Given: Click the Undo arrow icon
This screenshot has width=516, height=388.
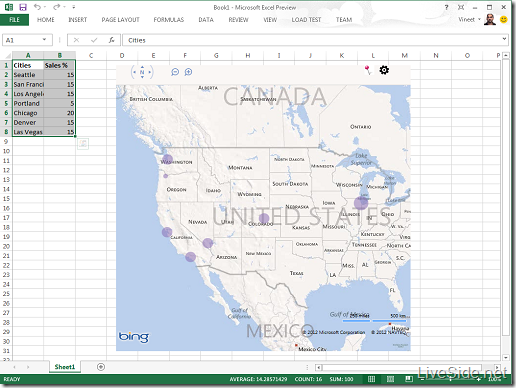Looking at the screenshot, I should 37,7.
